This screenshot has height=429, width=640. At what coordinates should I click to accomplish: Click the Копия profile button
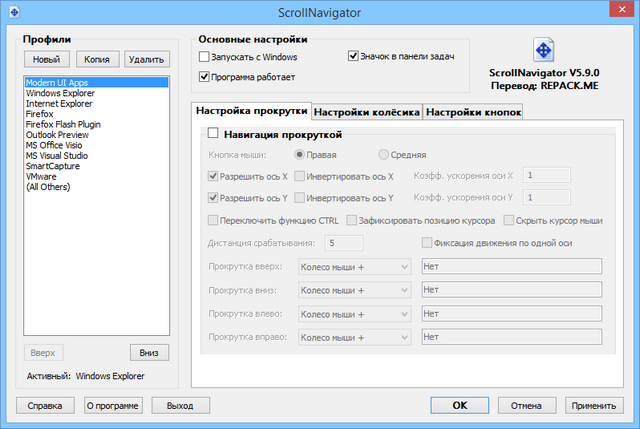pos(97,59)
